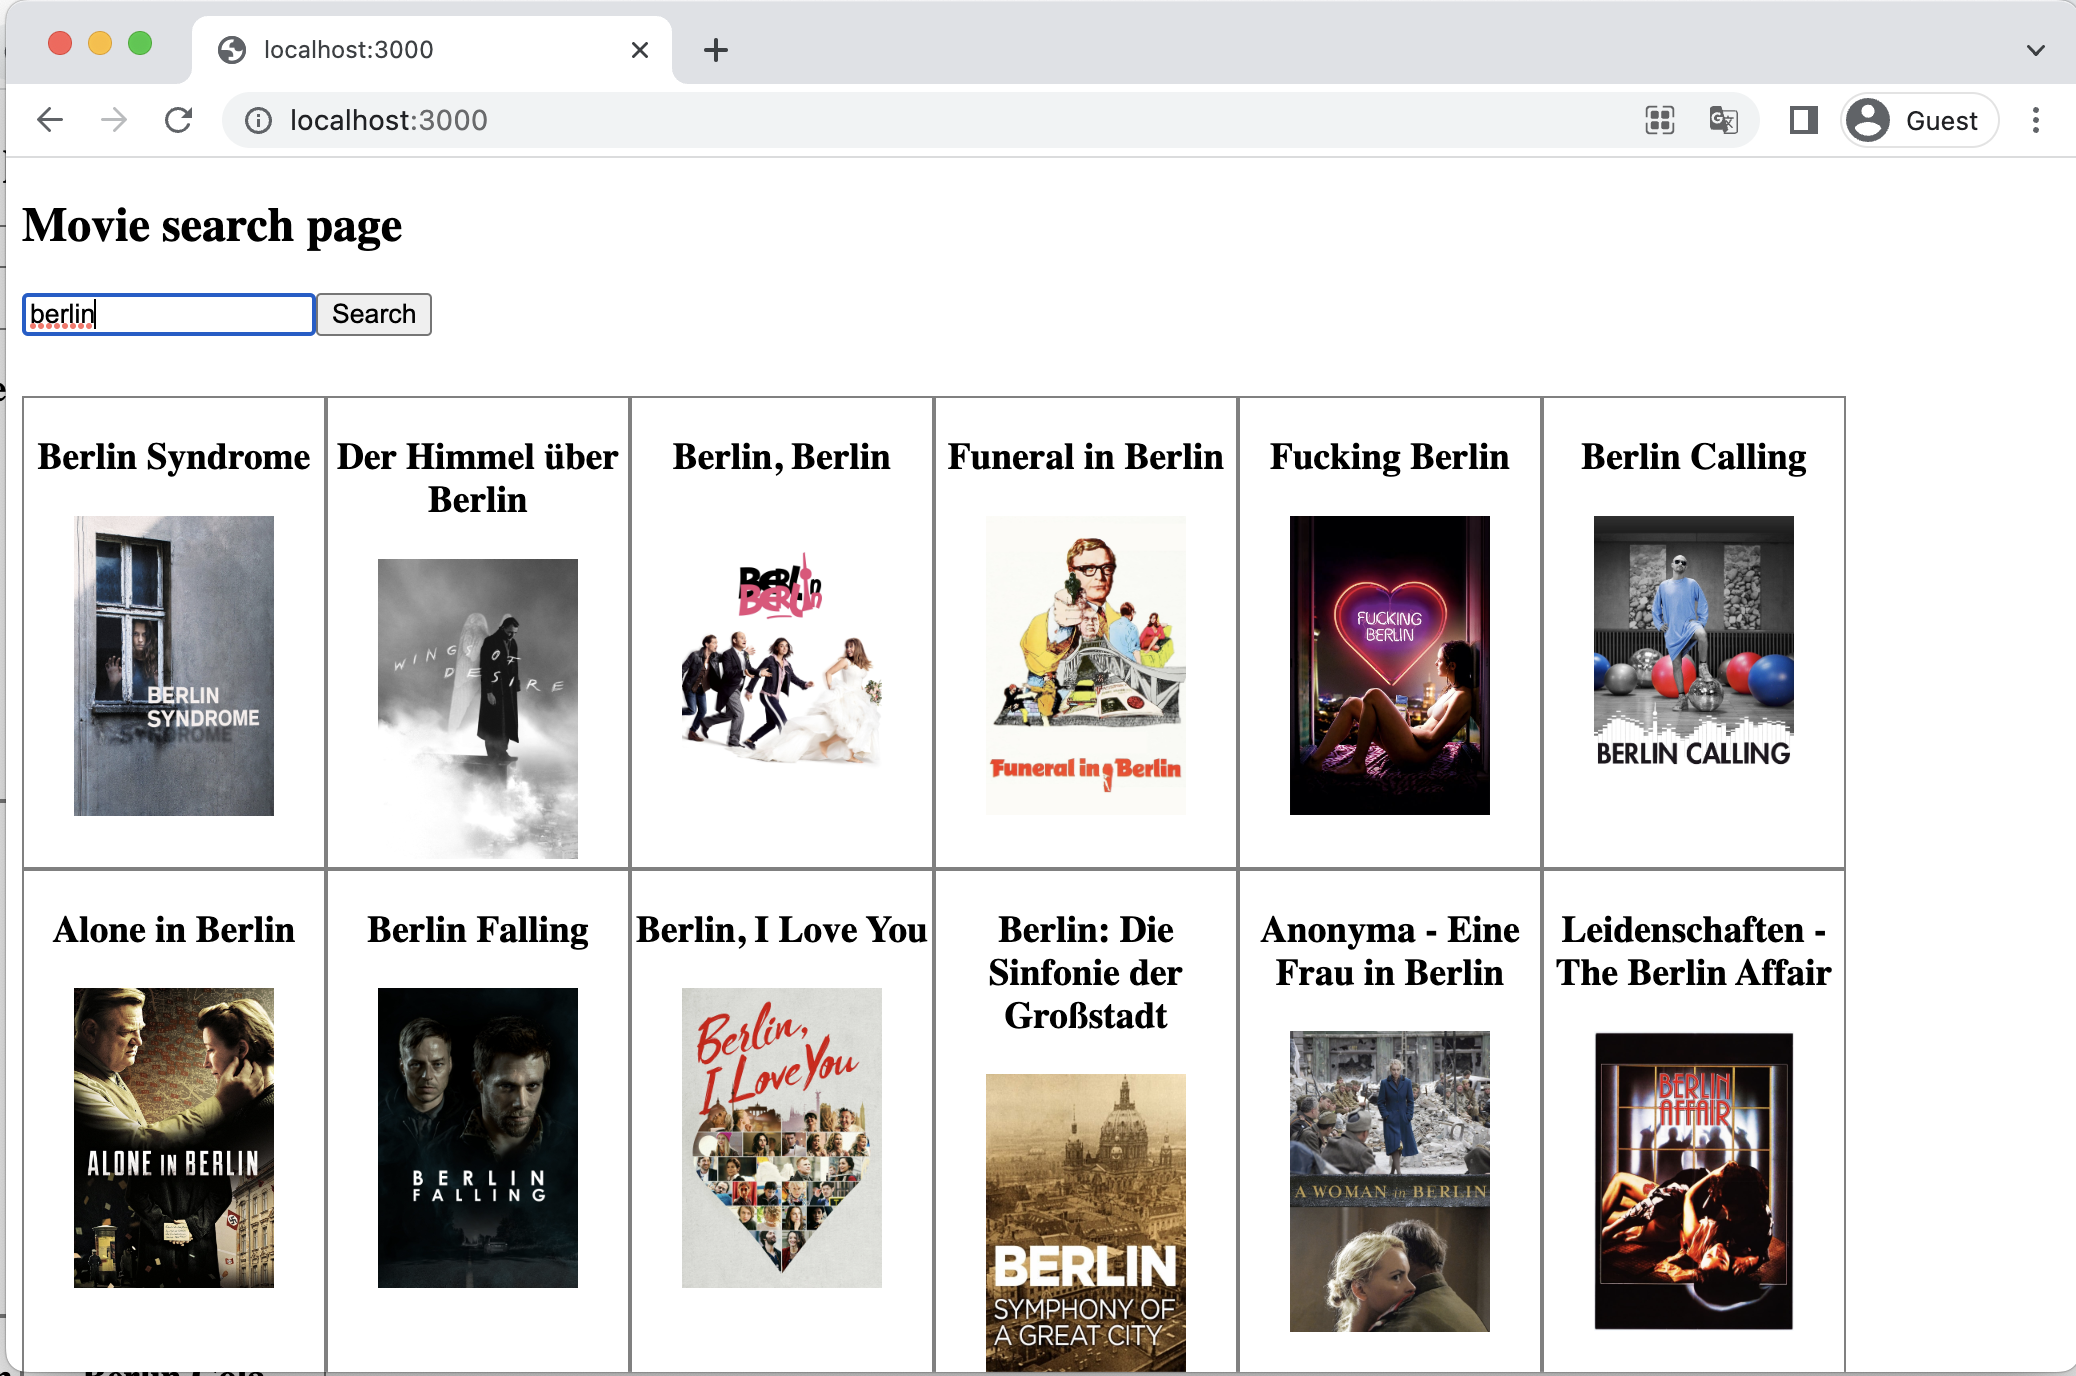
Task: Click the 'Movie search page' heading
Action: click(212, 226)
